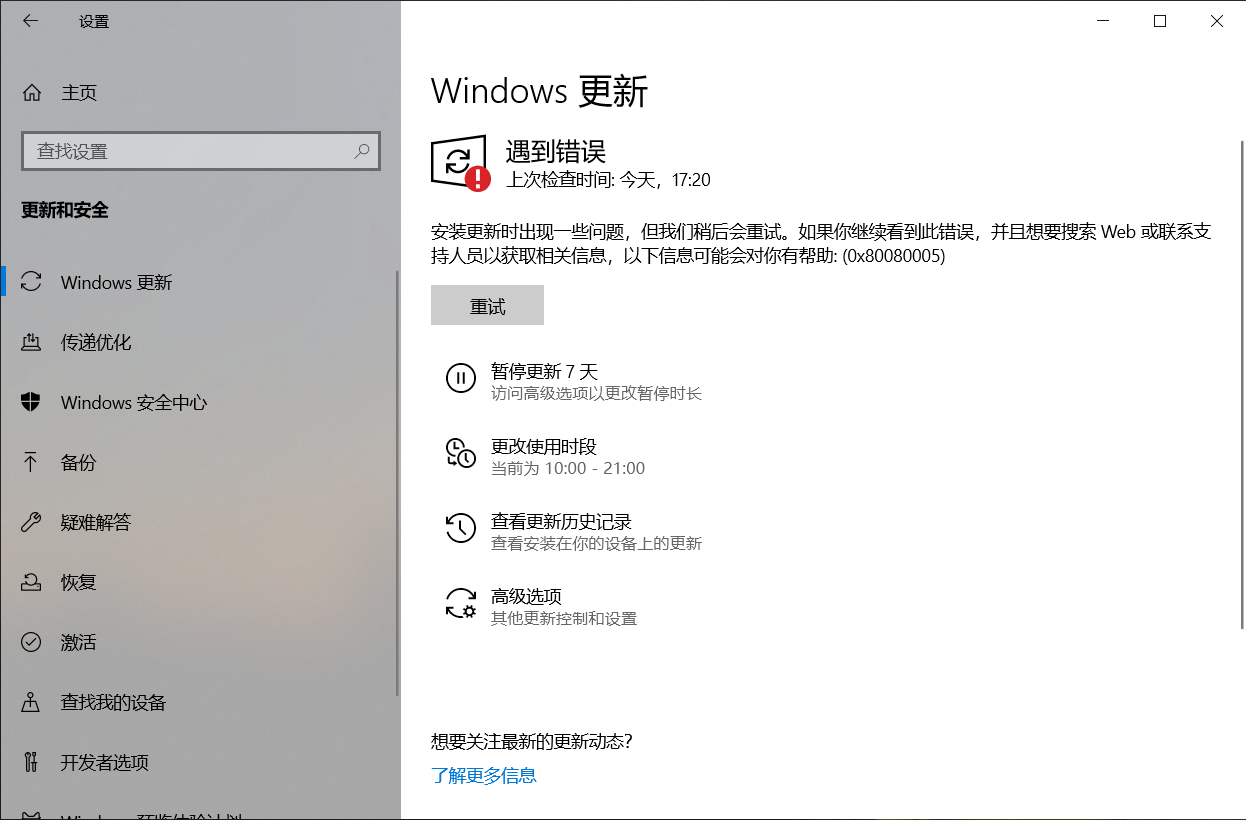The height and width of the screenshot is (820, 1246).
Task: Click the 传递优化 icon
Action: (31, 342)
